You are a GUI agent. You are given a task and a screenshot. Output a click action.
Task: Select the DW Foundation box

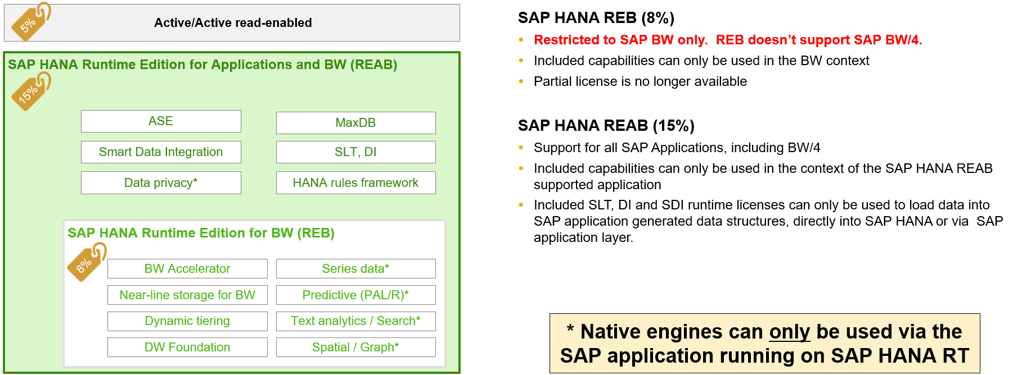click(187, 347)
